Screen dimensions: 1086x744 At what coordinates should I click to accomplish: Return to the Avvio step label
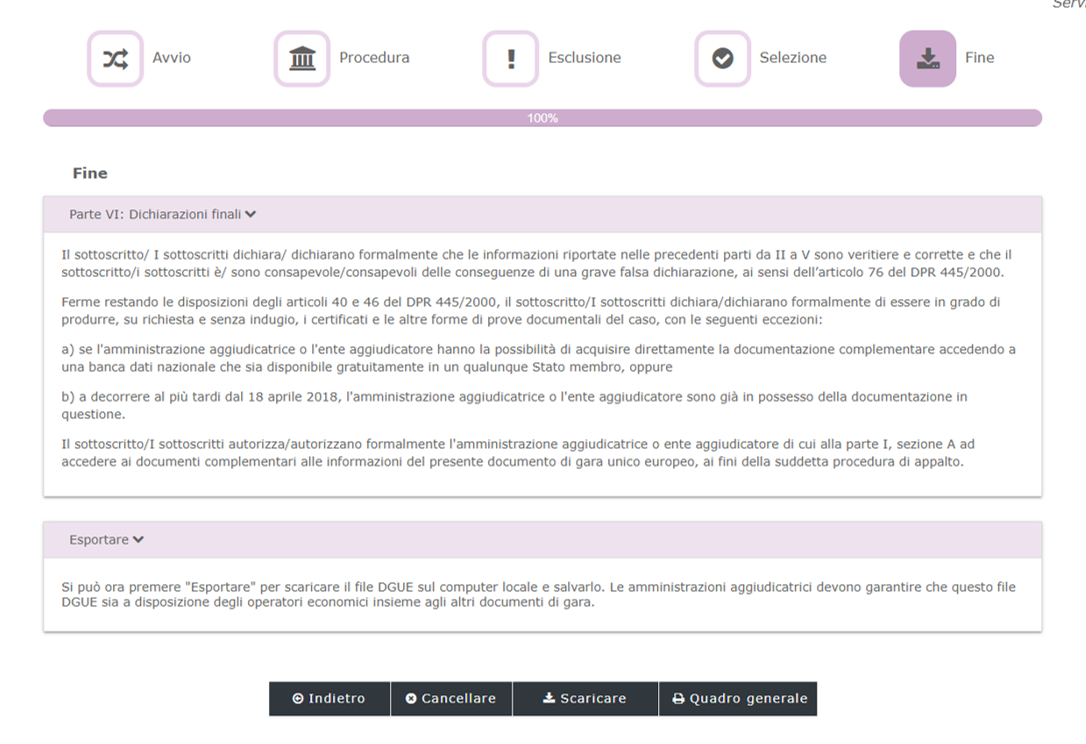(x=171, y=58)
